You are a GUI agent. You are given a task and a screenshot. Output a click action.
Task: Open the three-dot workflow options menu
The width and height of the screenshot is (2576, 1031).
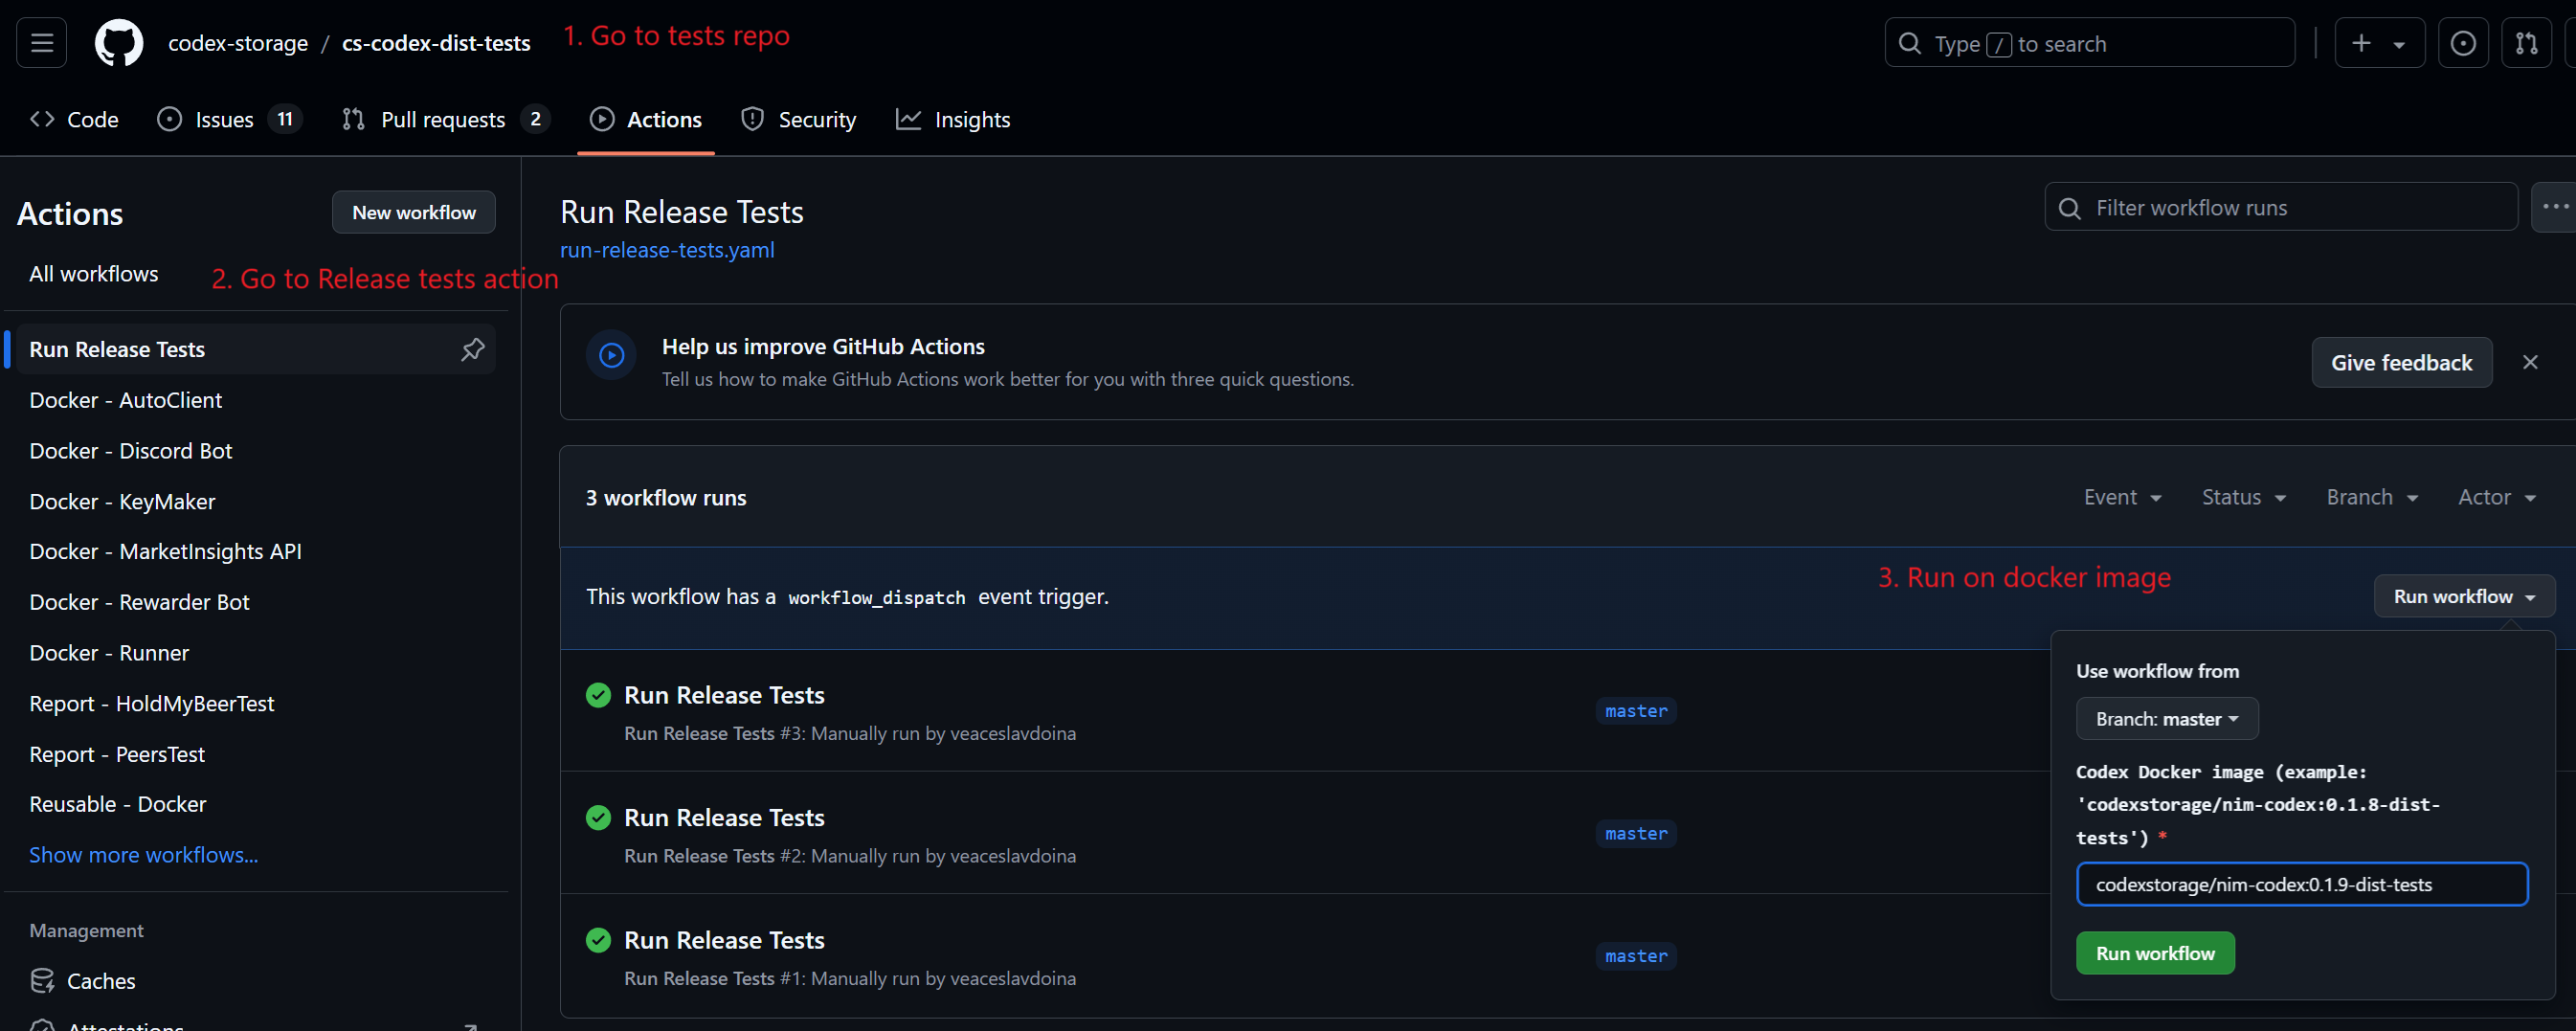(x=2553, y=207)
